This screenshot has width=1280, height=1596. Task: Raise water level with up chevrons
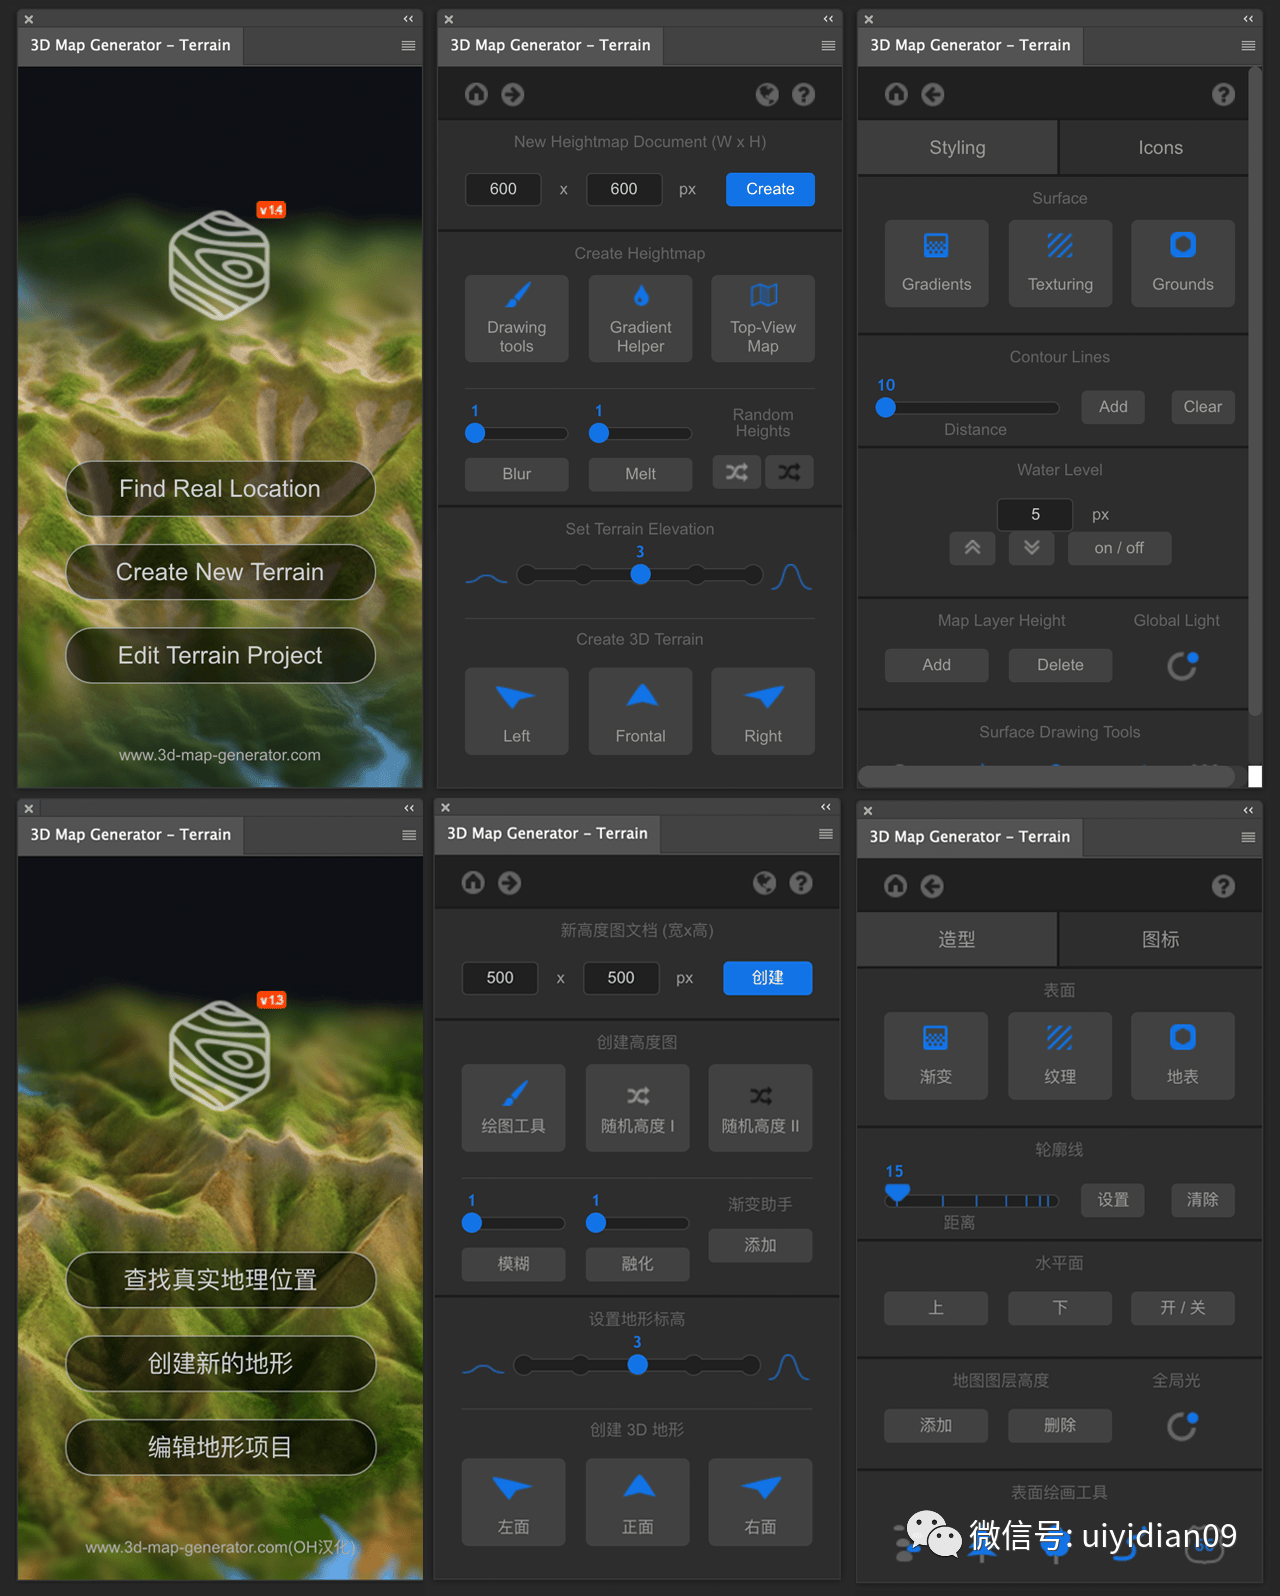[x=973, y=548]
